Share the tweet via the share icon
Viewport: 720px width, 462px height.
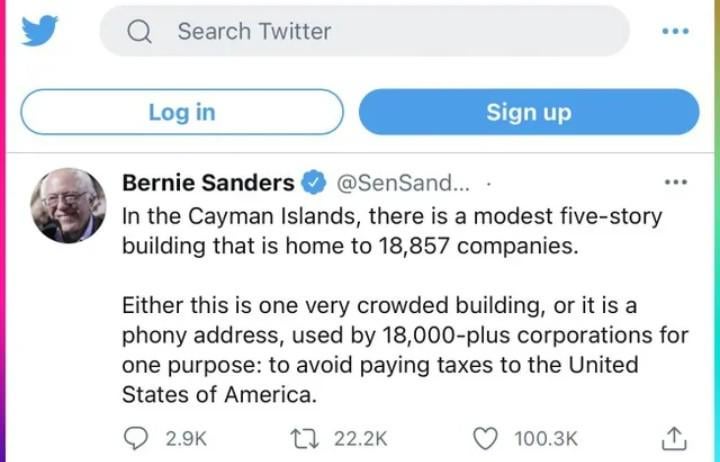(x=675, y=437)
